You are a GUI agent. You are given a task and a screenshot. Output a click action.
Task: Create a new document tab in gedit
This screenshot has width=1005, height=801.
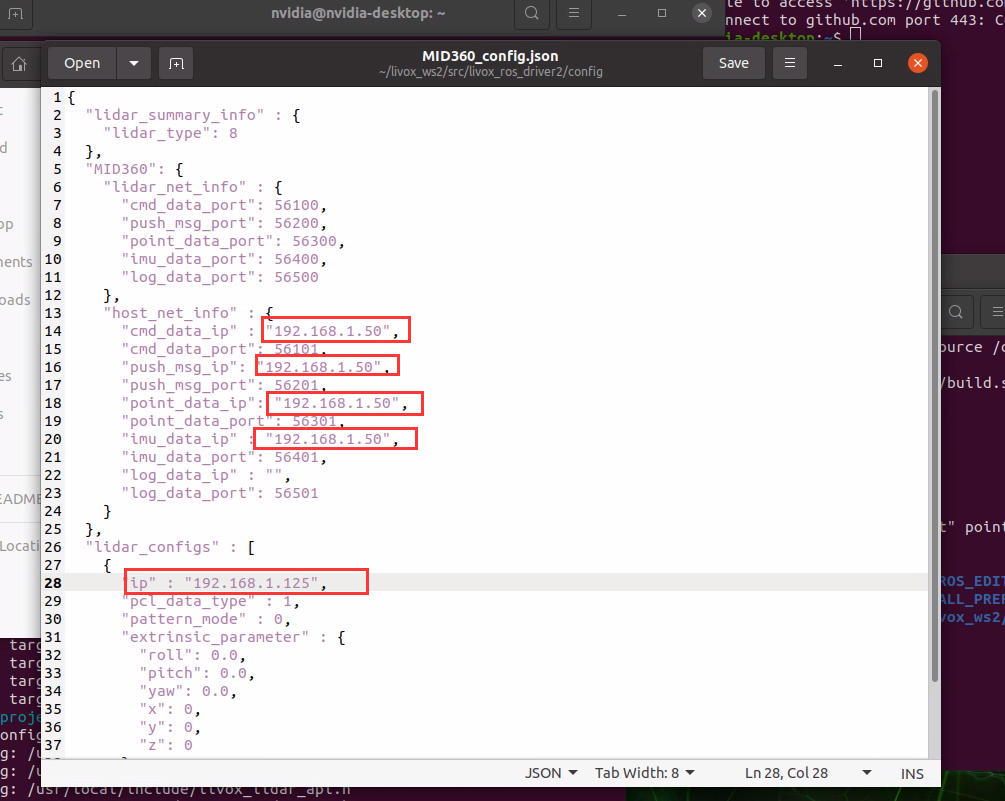tap(176, 63)
